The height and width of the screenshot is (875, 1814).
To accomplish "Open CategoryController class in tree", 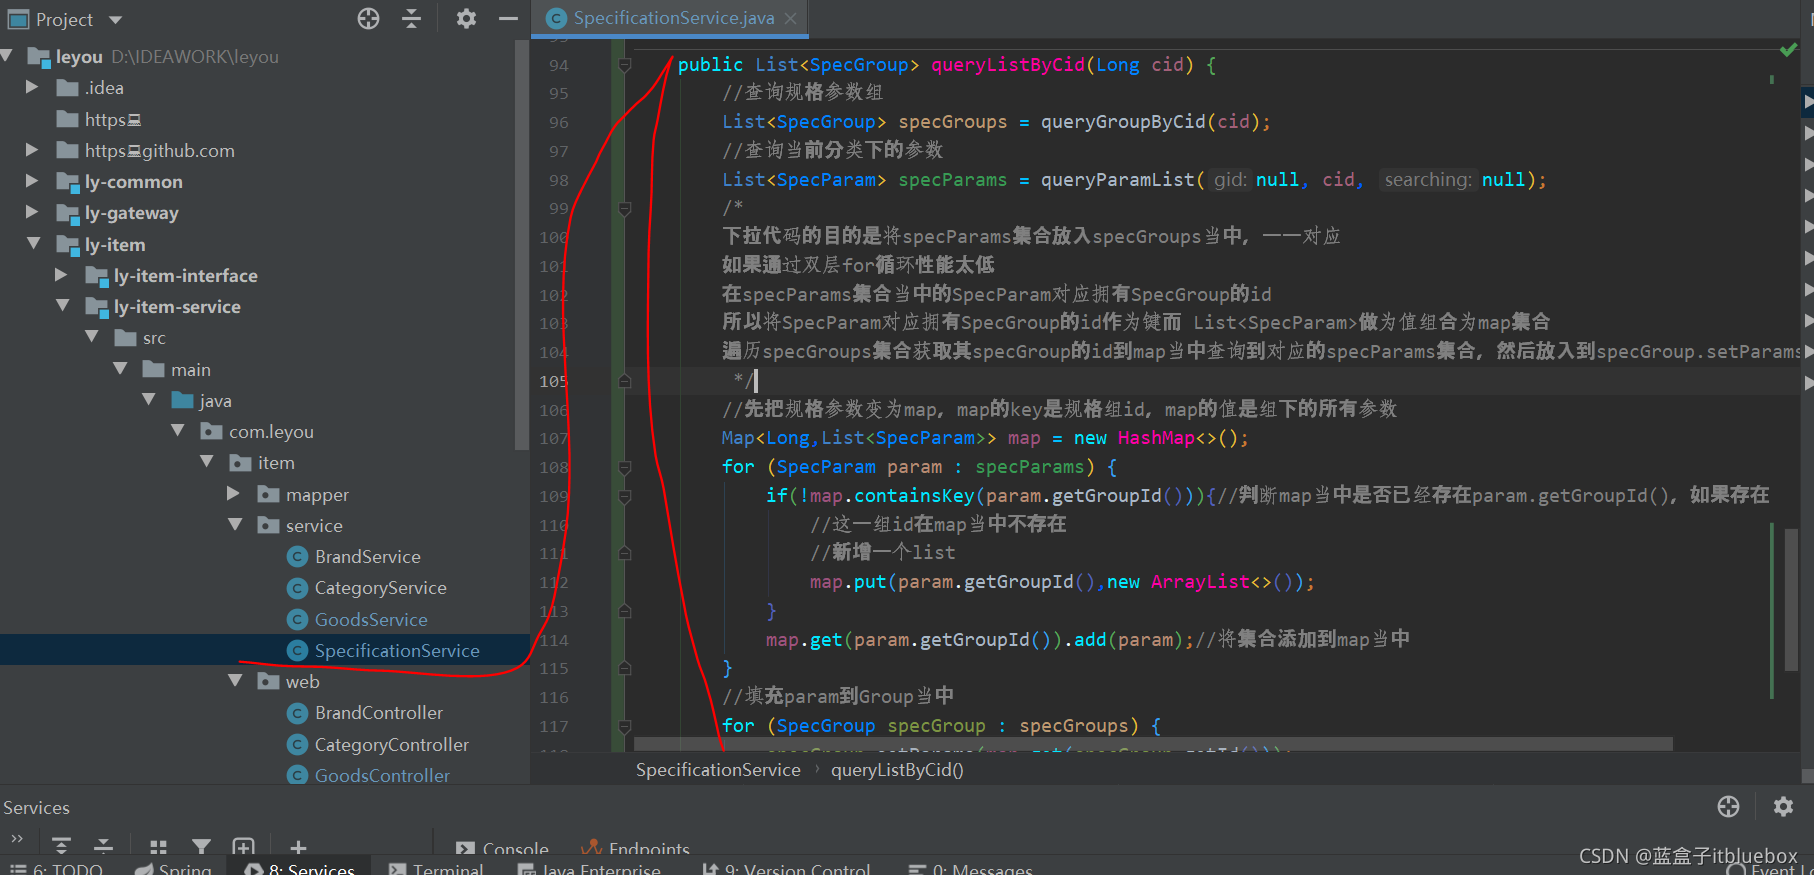I will coord(391,744).
